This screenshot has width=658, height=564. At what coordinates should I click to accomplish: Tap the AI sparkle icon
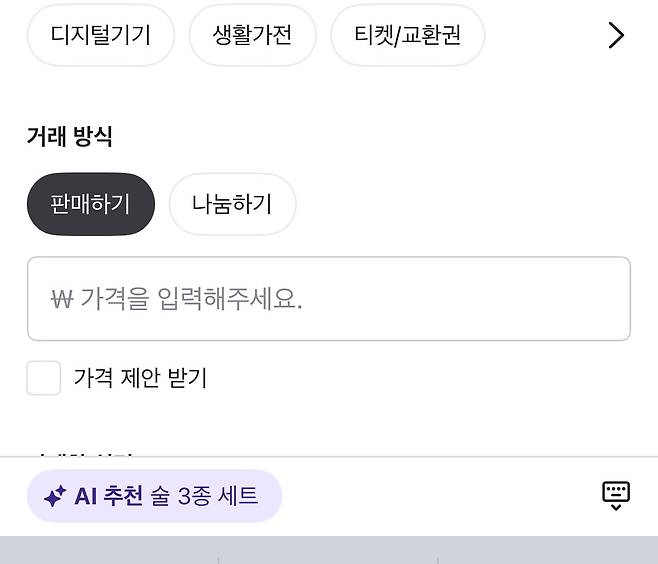coord(55,496)
